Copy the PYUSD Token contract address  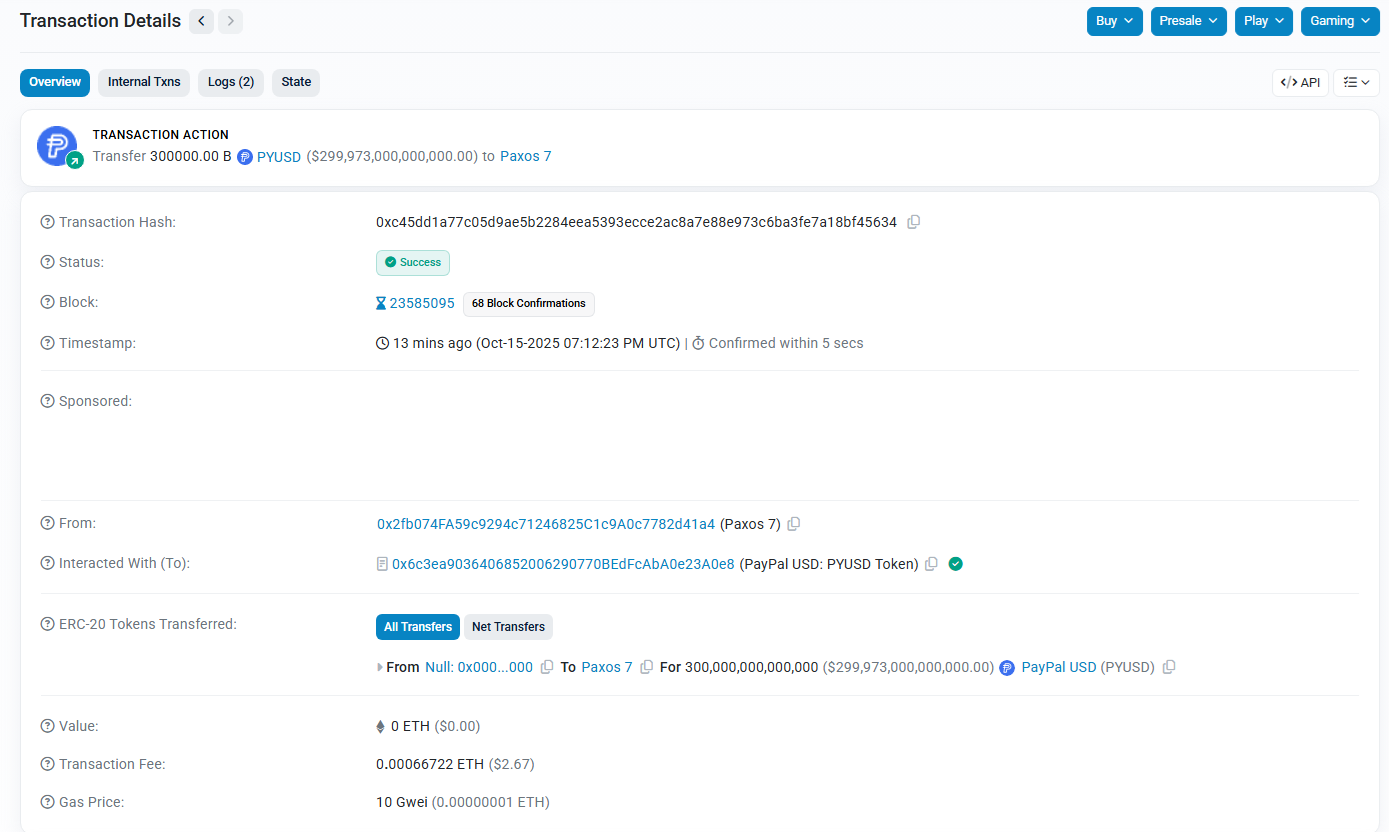click(931, 564)
